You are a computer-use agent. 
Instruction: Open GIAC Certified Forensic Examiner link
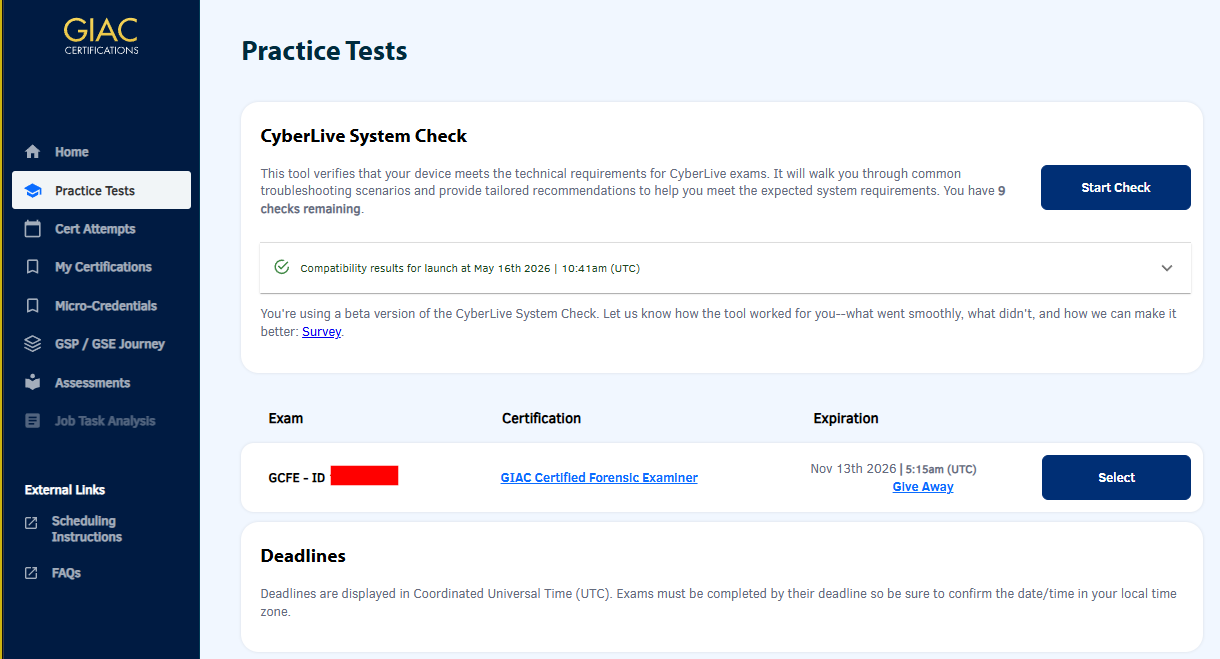click(599, 478)
